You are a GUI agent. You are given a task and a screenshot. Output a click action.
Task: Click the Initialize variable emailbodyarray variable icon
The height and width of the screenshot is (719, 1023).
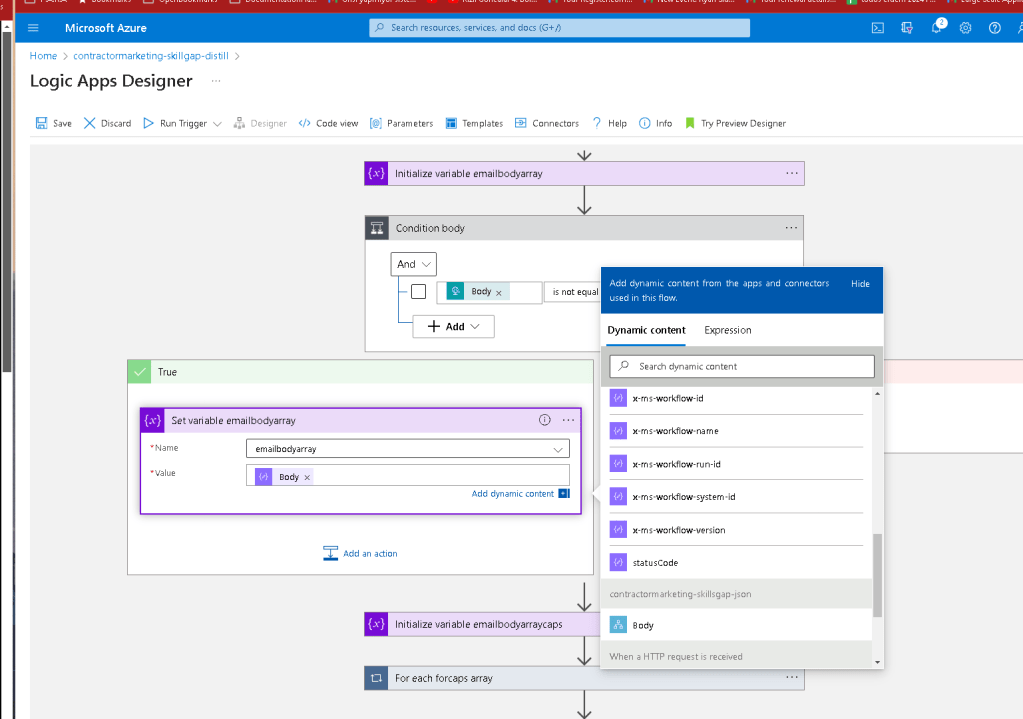pyautogui.click(x=376, y=174)
